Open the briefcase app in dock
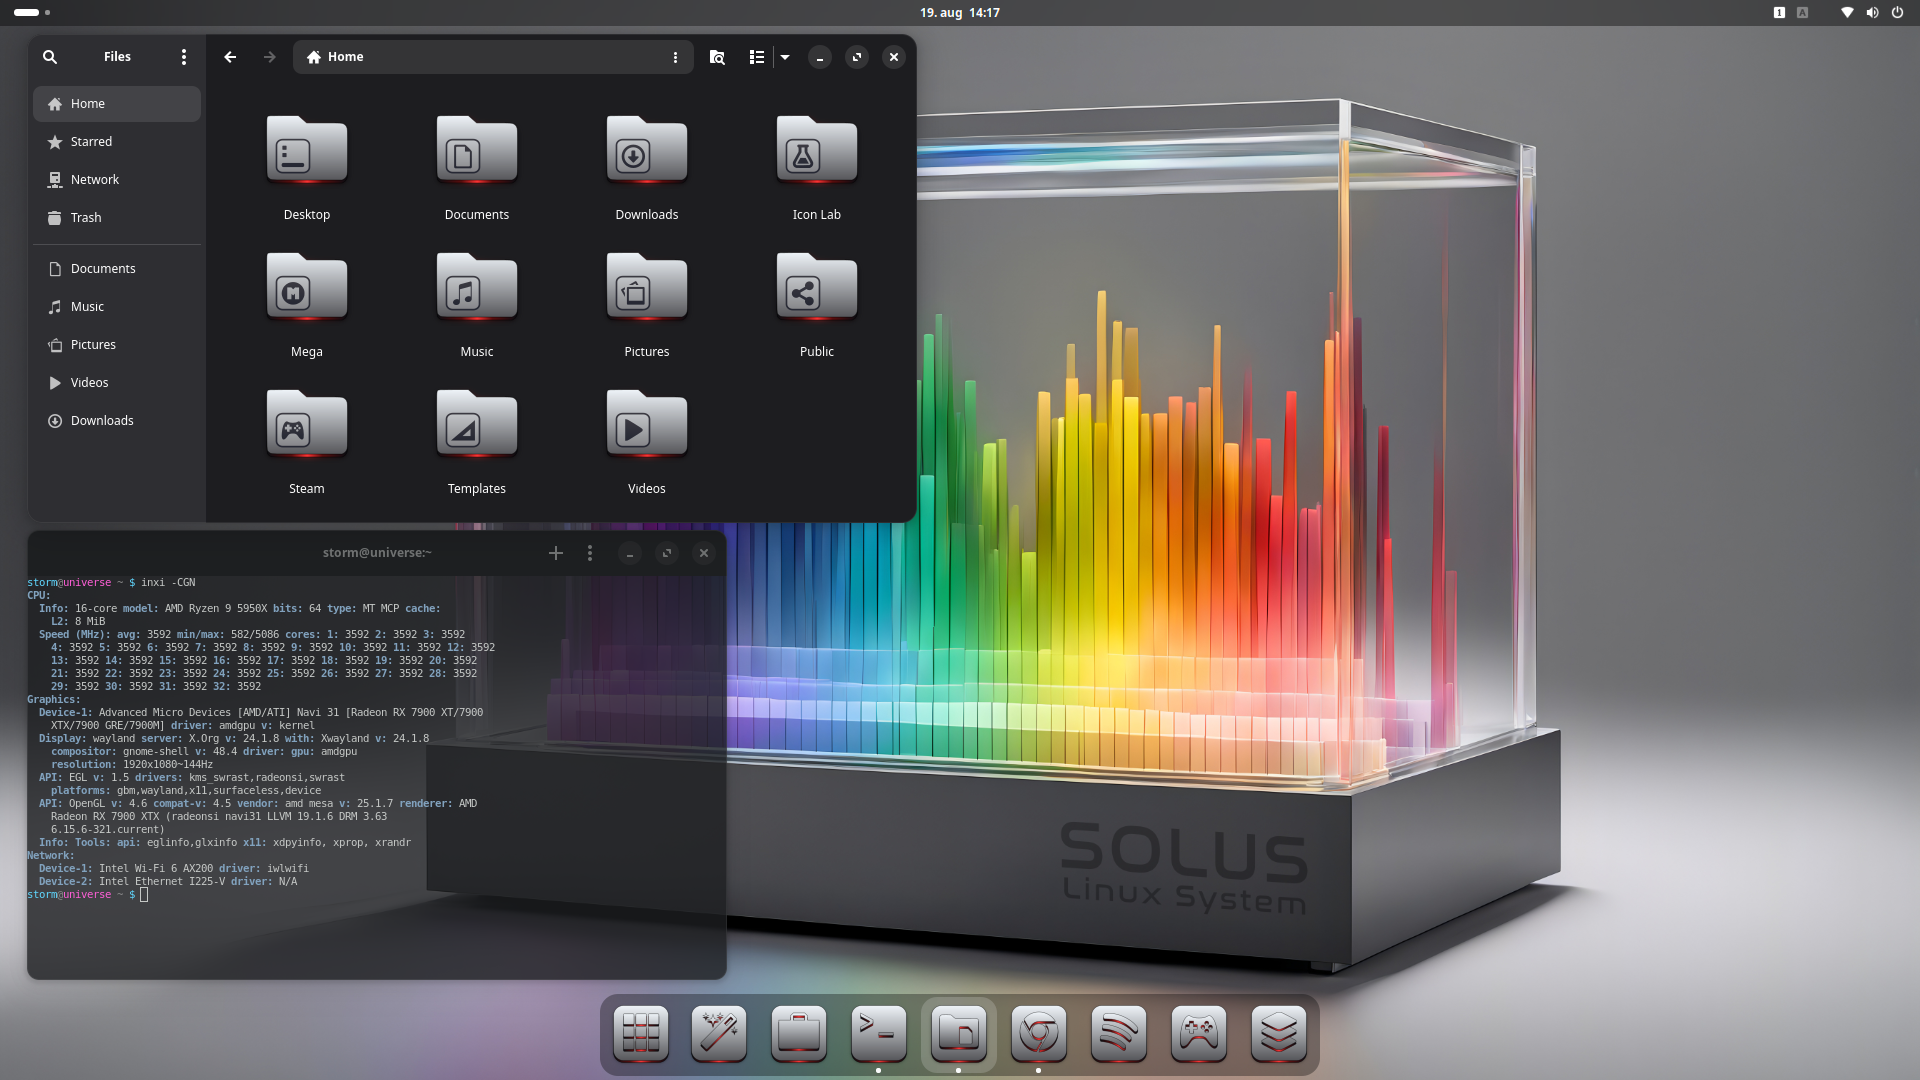The image size is (1920, 1080). (799, 1034)
